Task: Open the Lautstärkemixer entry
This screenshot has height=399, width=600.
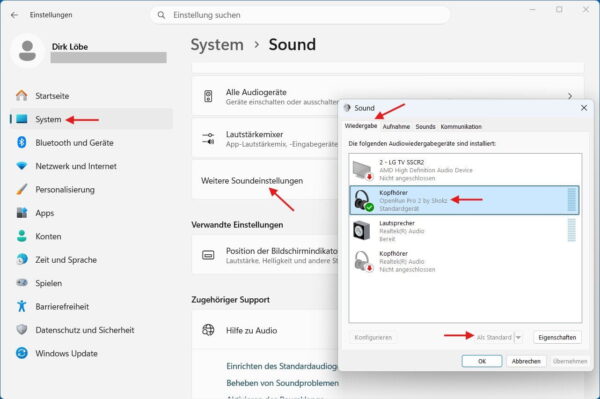Action: click(265, 138)
